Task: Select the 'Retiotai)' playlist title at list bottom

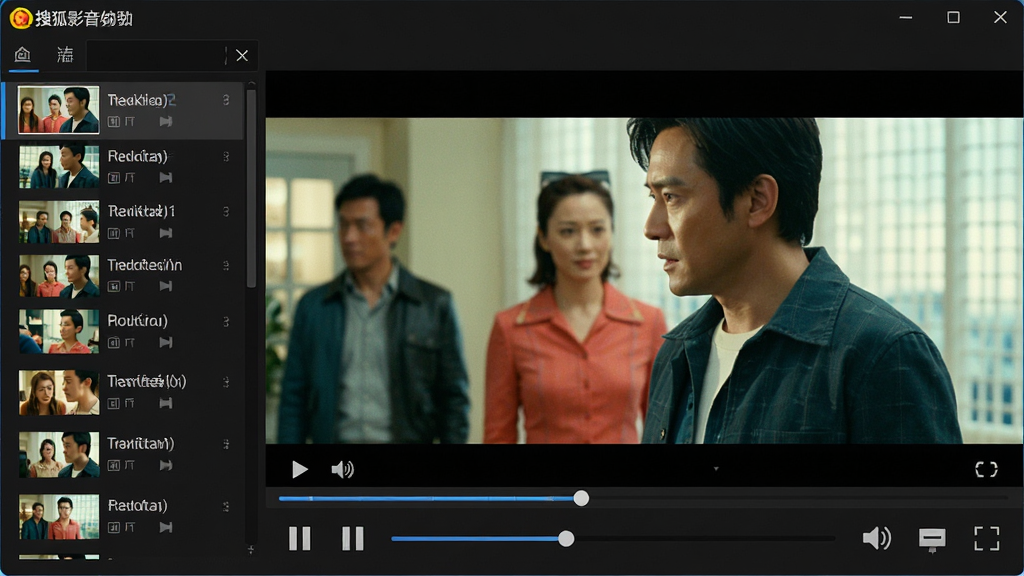Action: coord(137,505)
